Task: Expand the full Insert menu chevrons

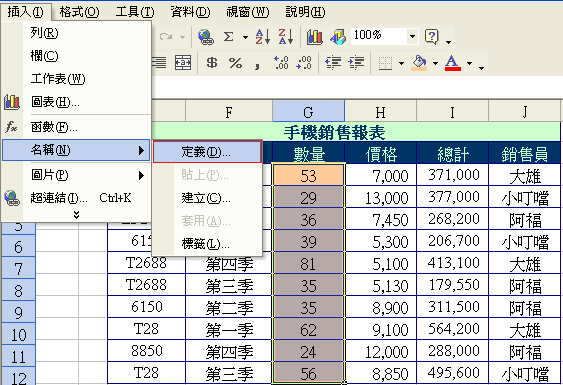Action: tap(76, 215)
